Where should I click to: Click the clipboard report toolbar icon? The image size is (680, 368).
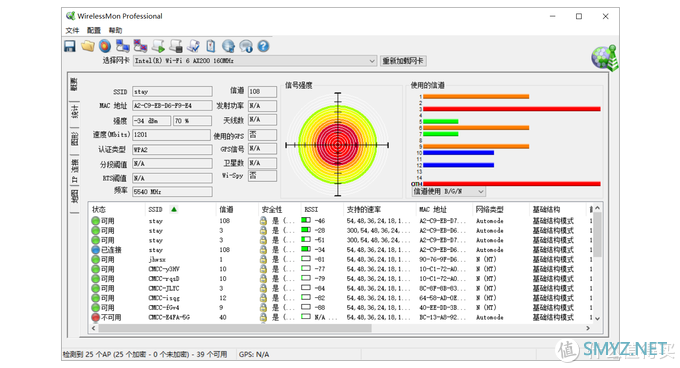tap(211, 46)
